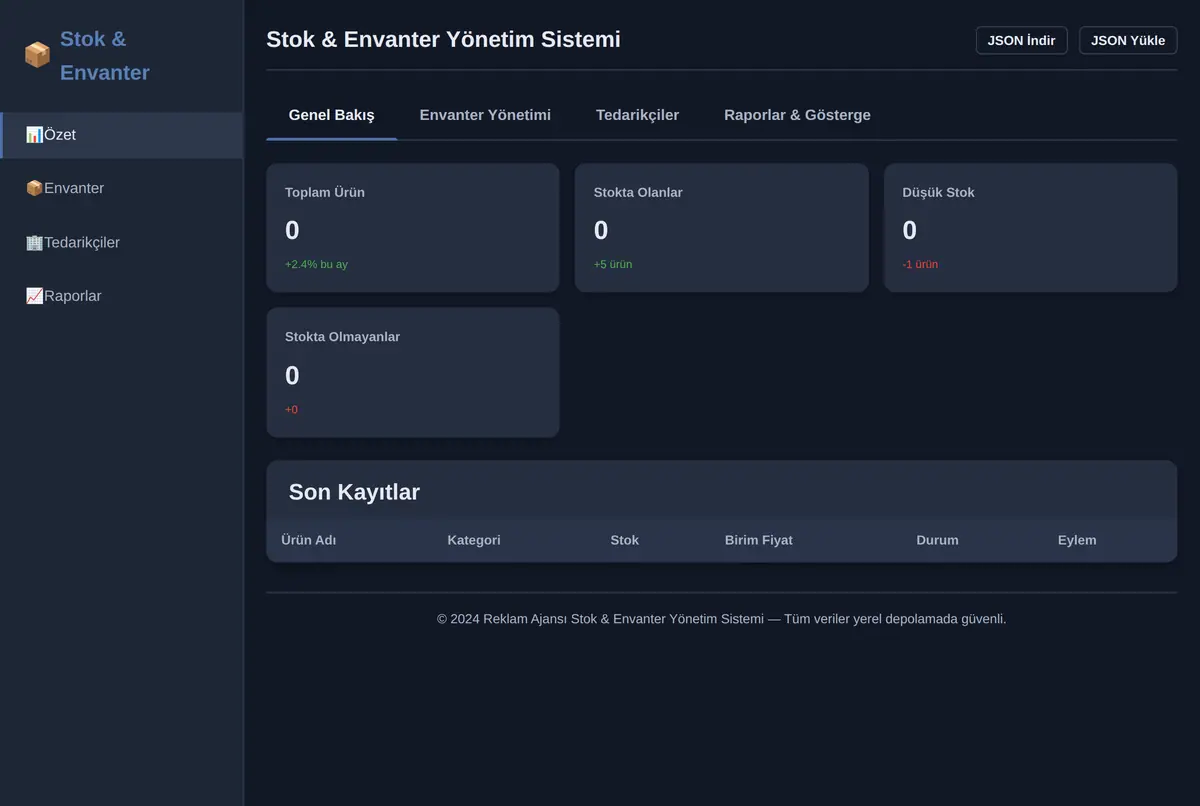Select Raporlar in the sidebar
The height and width of the screenshot is (806, 1200).
[121, 296]
